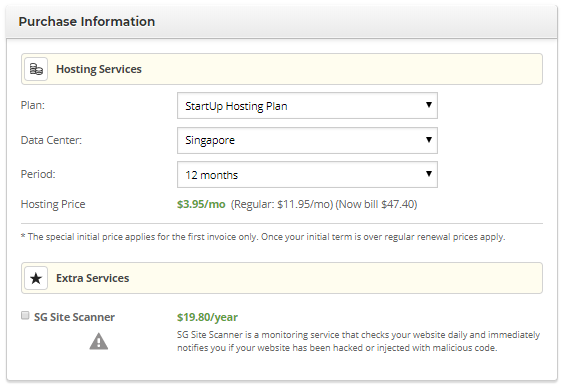Image resolution: width=564 pixels, height=388 pixels.
Task: Open the Data Center dropdown showing Singapore
Action: [x=307, y=140]
